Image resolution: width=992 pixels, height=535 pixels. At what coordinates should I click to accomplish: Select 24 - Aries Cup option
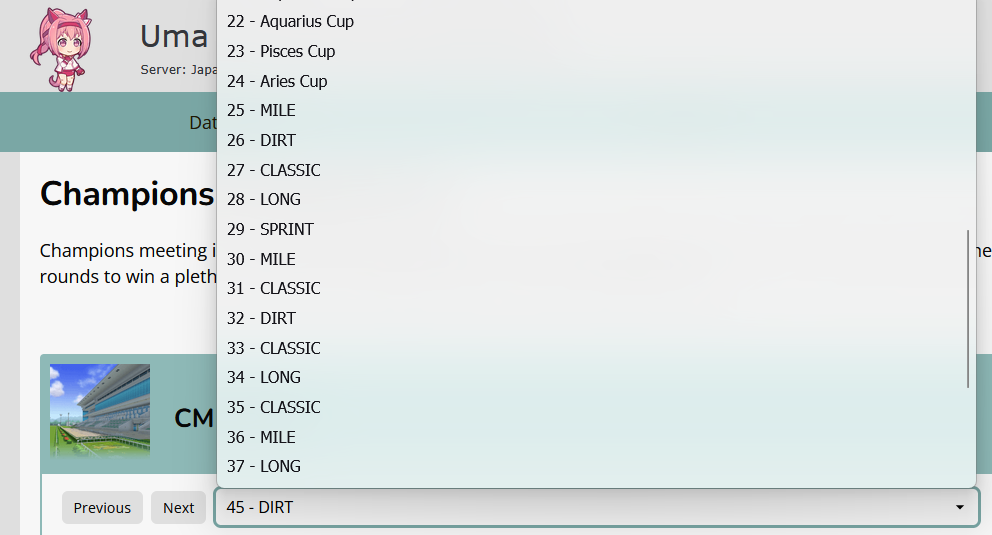pyautogui.click(x=596, y=81)
